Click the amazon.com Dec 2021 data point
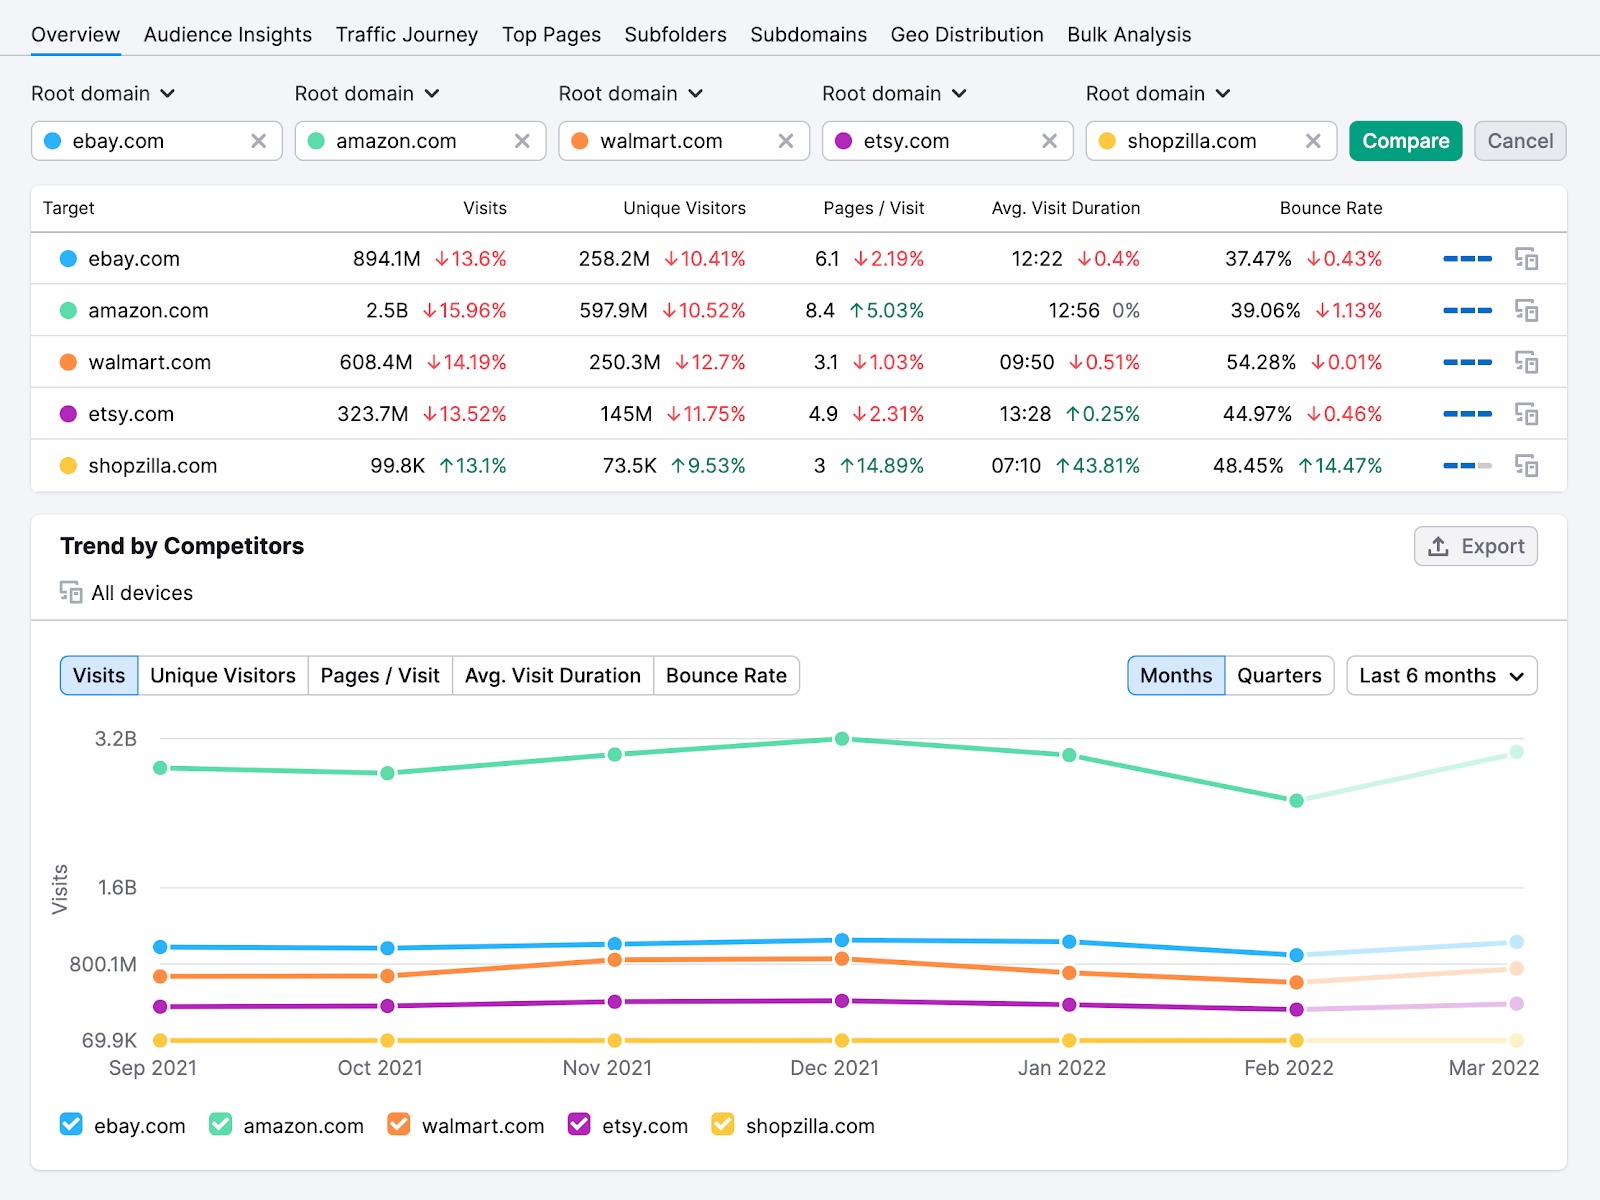The height and width of the screenshot is (1200, 1600). pyautogui.click(x=842, y=739)
